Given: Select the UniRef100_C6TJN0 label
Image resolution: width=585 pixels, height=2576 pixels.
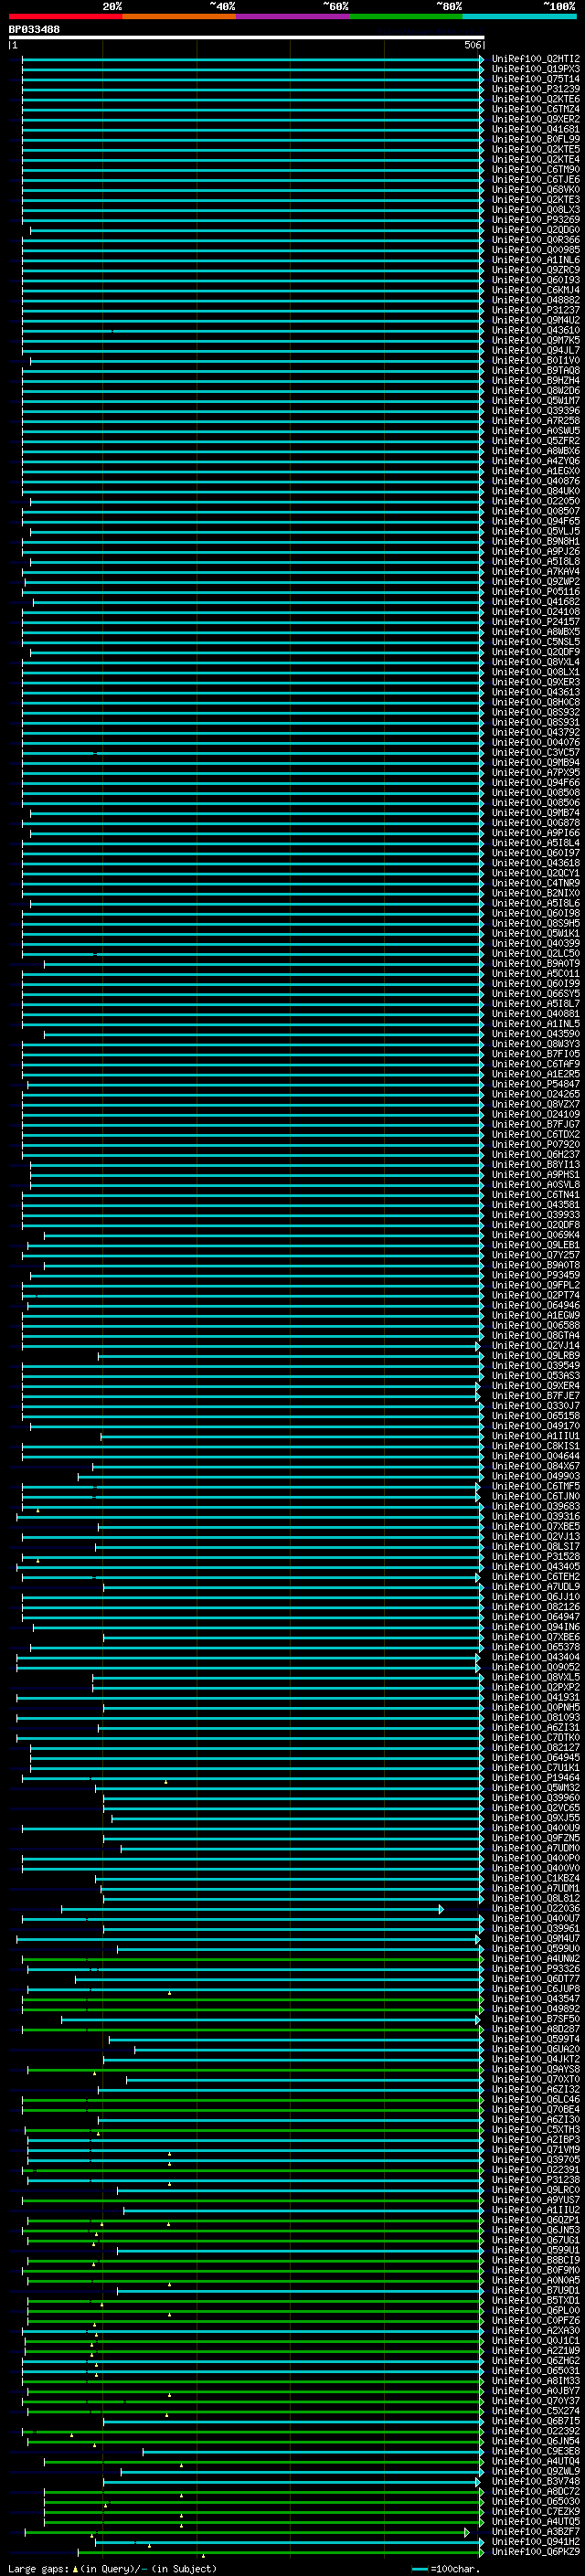Looking at the screenshot, I should pos(536,1497).
